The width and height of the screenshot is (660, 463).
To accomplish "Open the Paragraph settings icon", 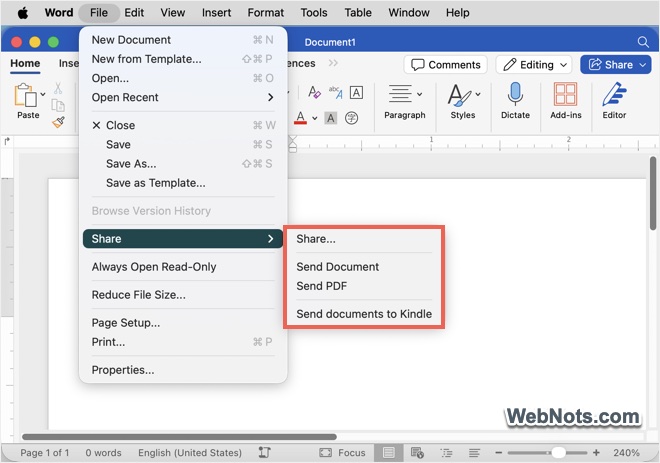I will (x=400, y=93).
